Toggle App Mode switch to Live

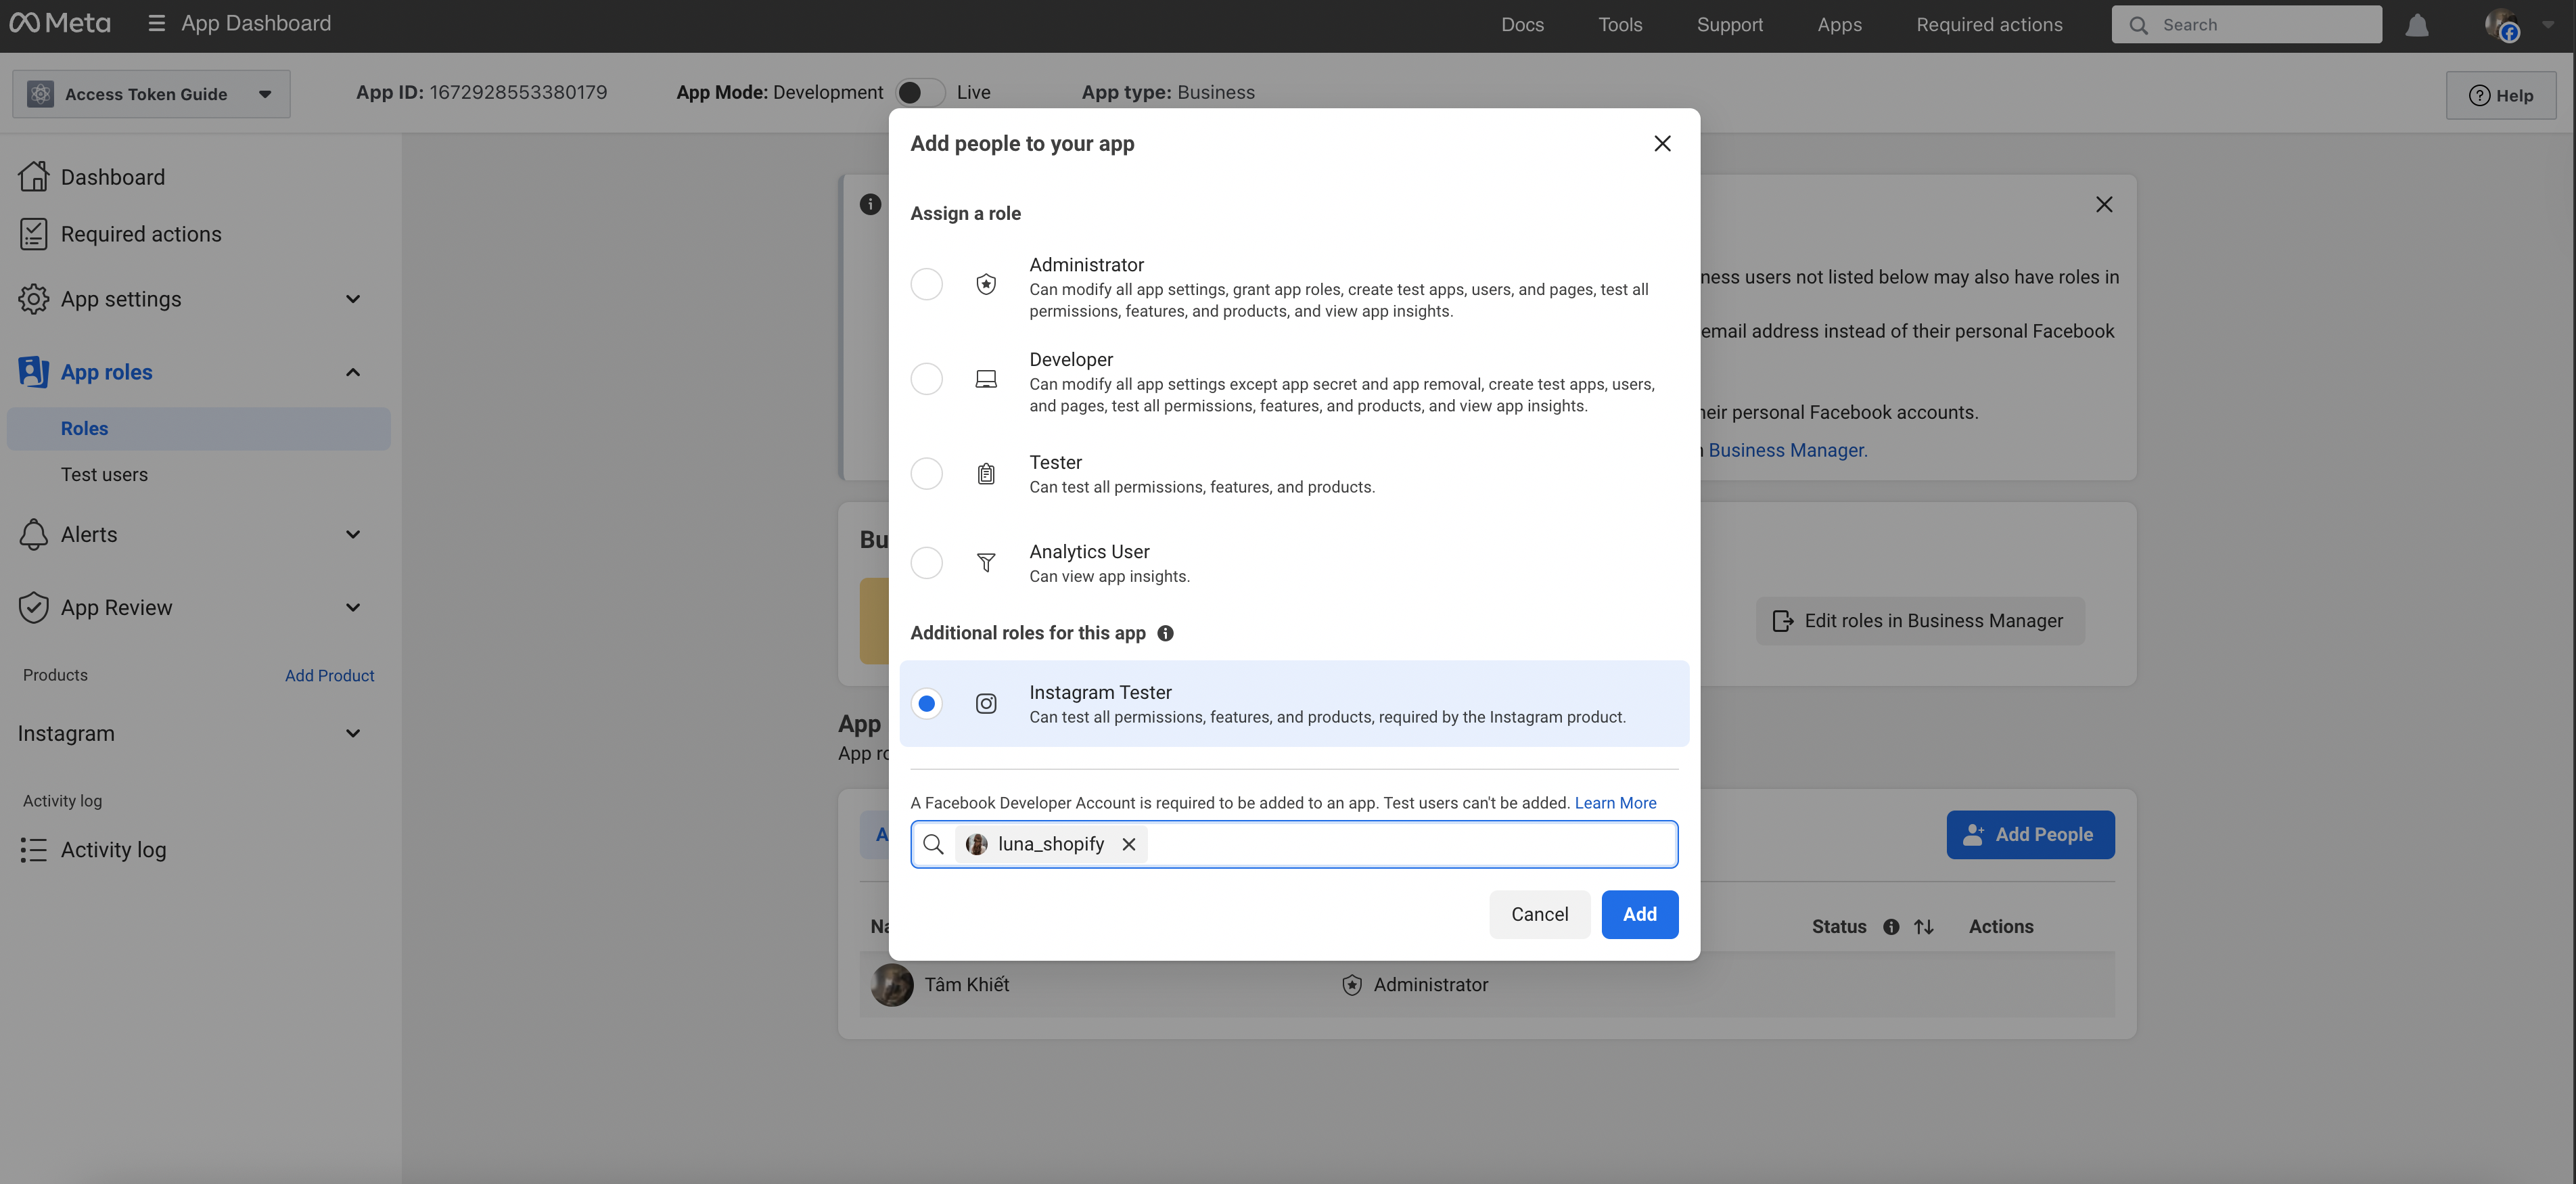920,93
